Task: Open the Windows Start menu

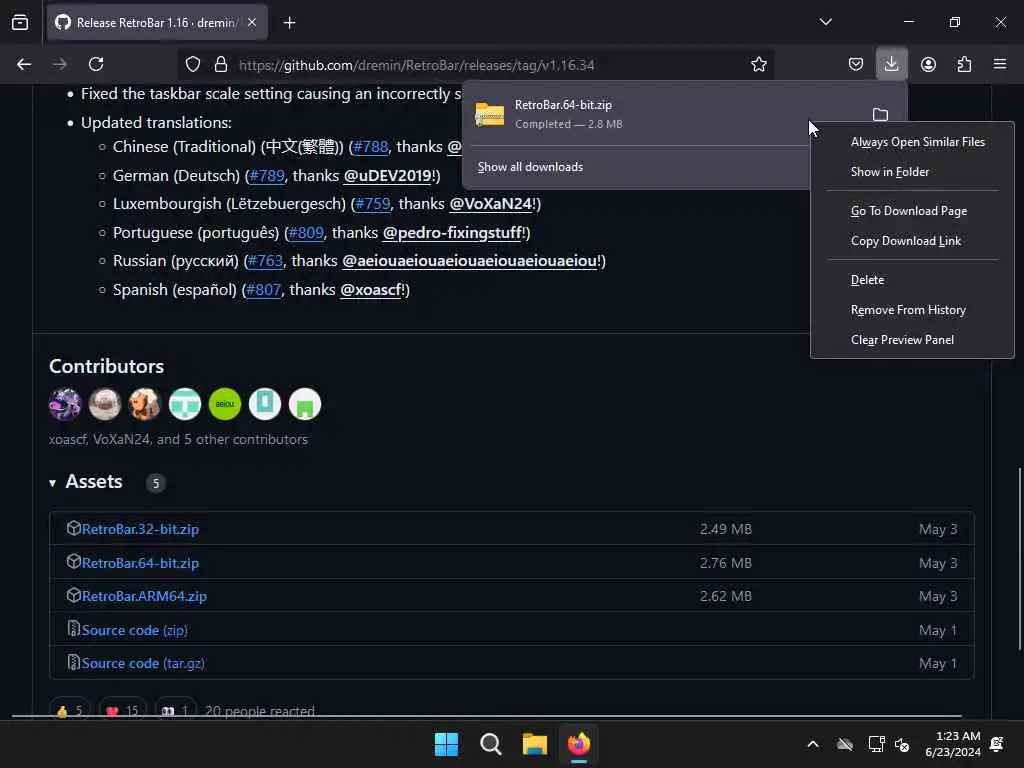Action: click(447, 744)
